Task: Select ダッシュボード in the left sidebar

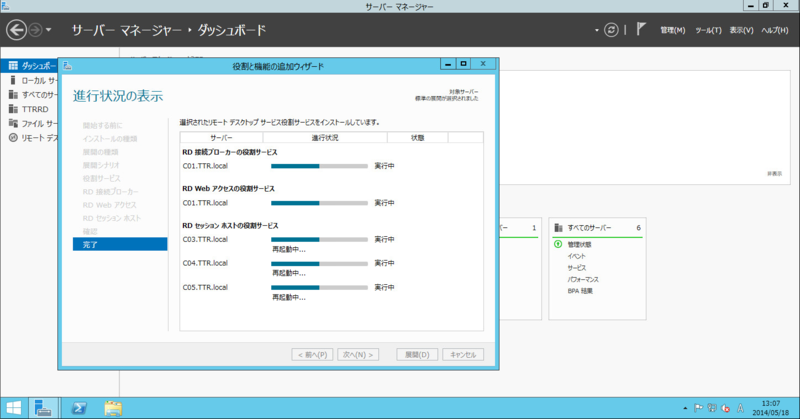Action: tap(29, 66)
